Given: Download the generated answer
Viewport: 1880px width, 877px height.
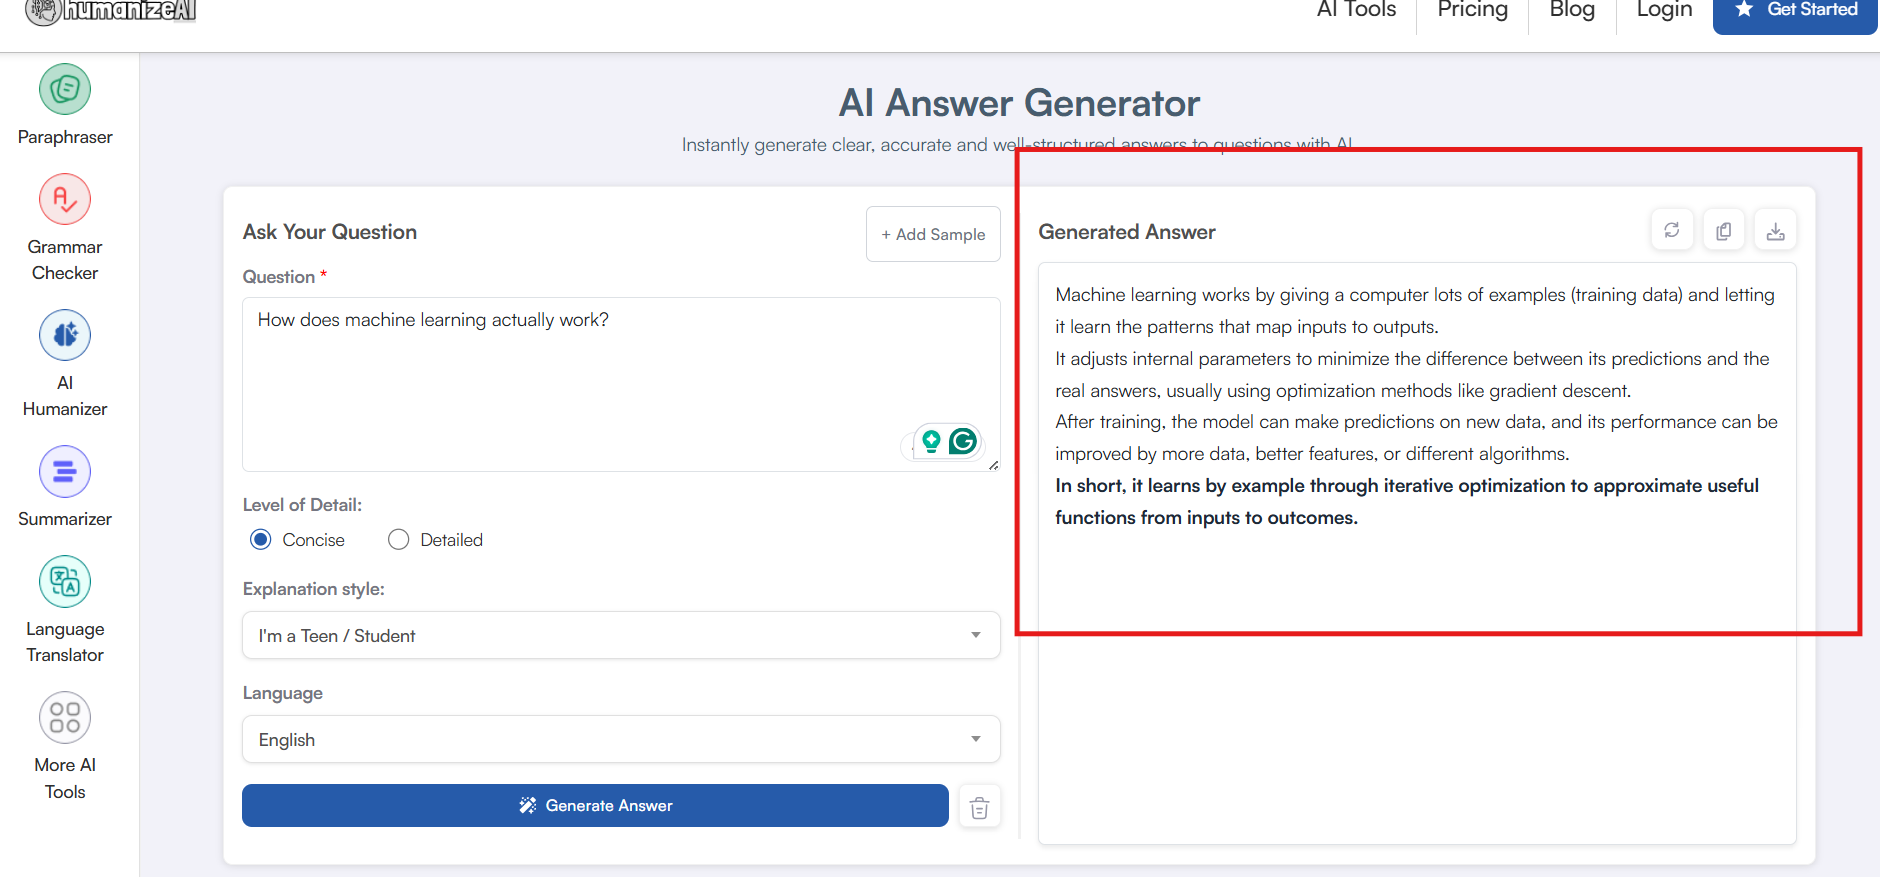Looking at the screenshot, I should pos(1775,231).
